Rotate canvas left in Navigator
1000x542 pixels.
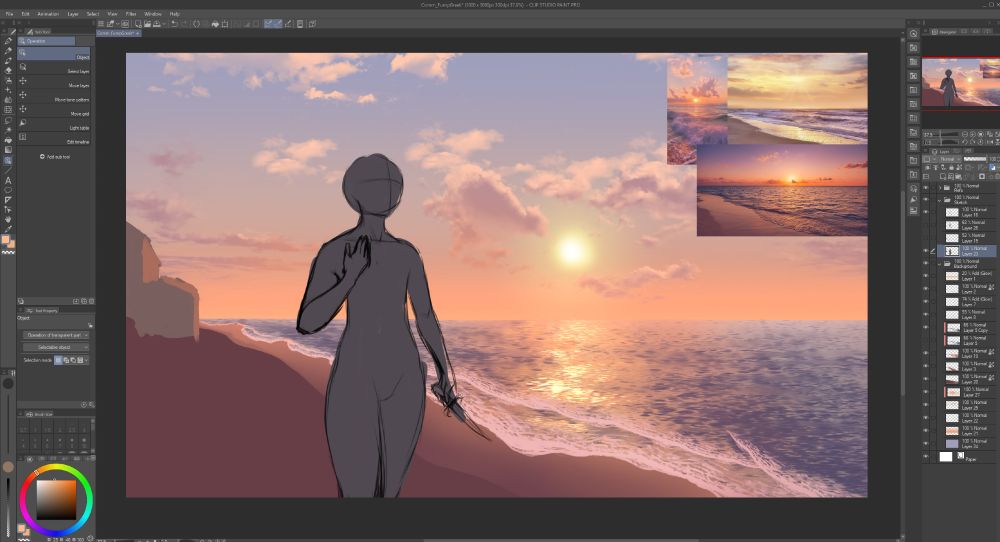click(964, 142)
